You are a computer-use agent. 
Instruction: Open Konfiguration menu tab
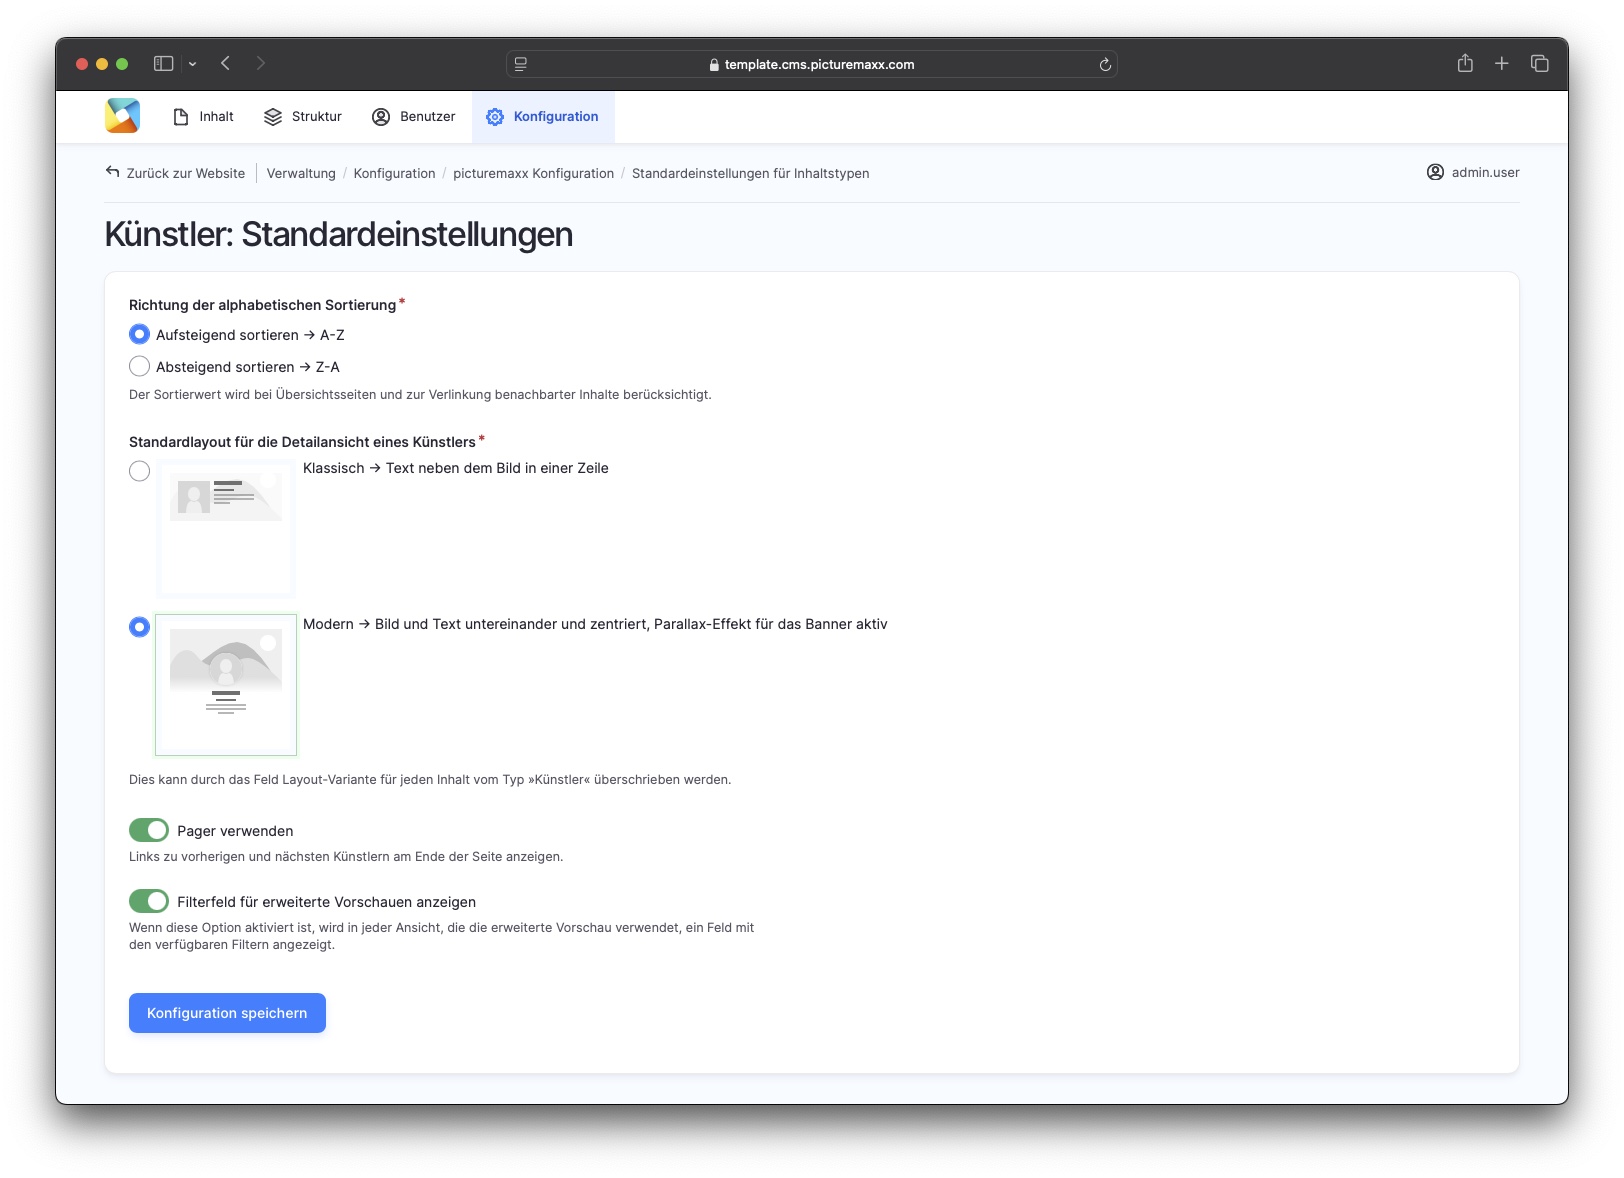click(543, 117)
